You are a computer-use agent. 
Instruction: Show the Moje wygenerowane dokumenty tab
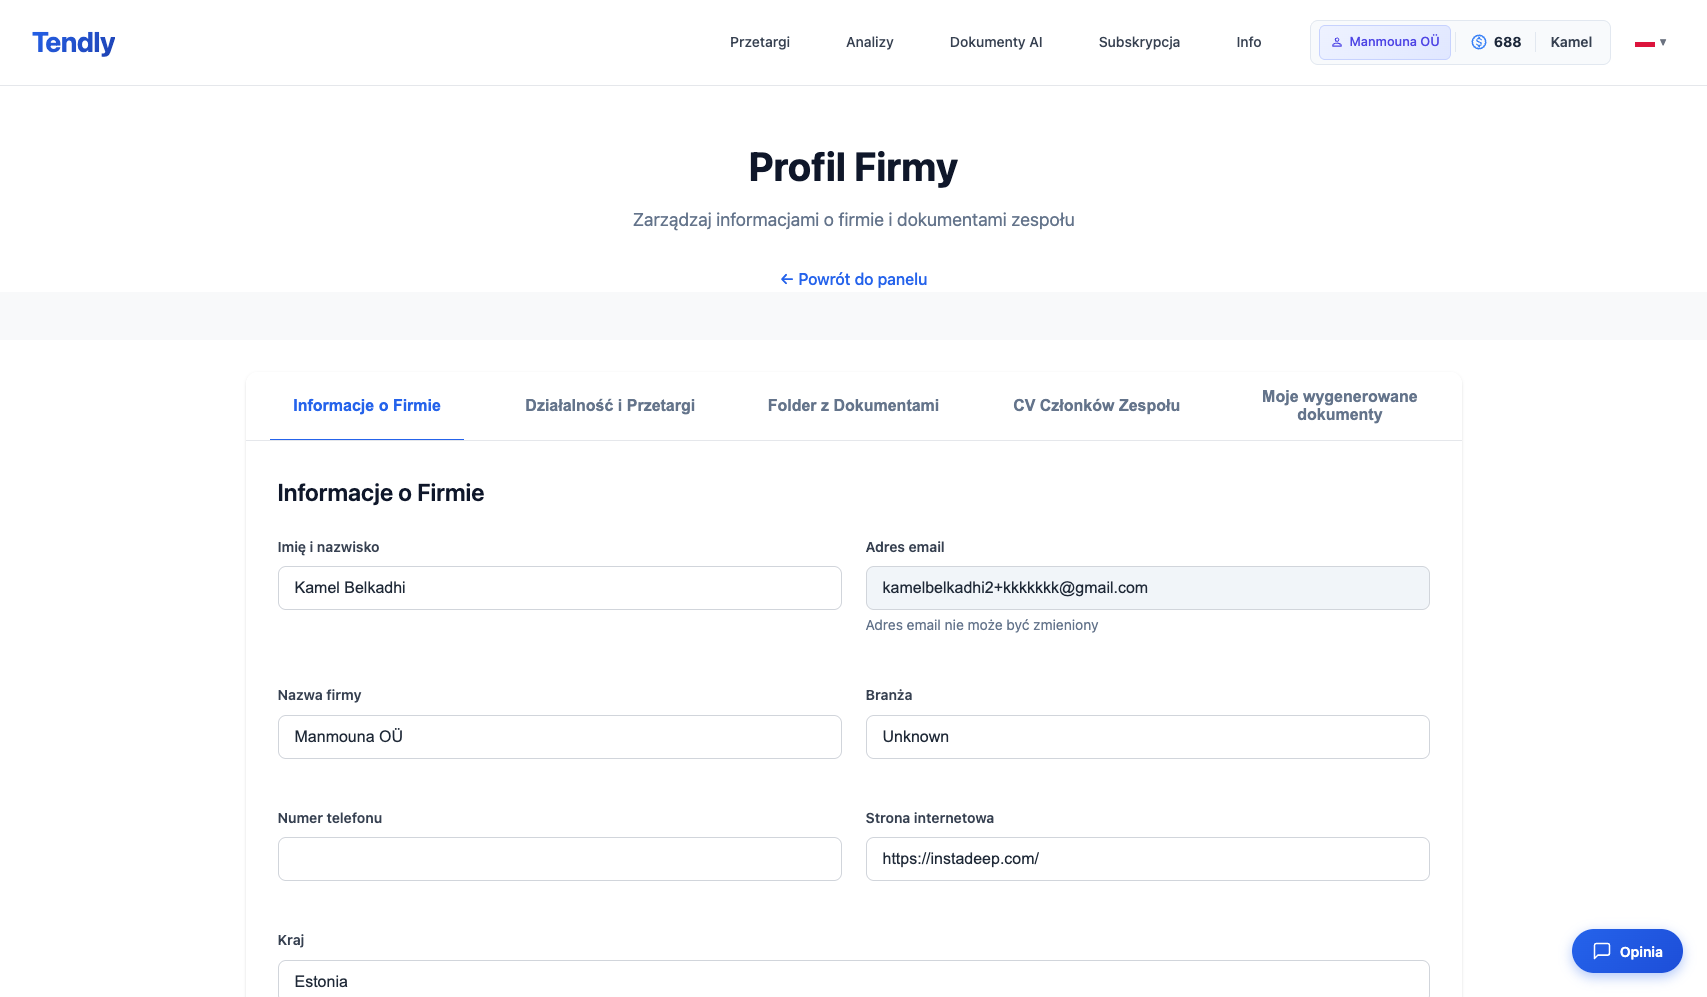[x=1339, y=405]
